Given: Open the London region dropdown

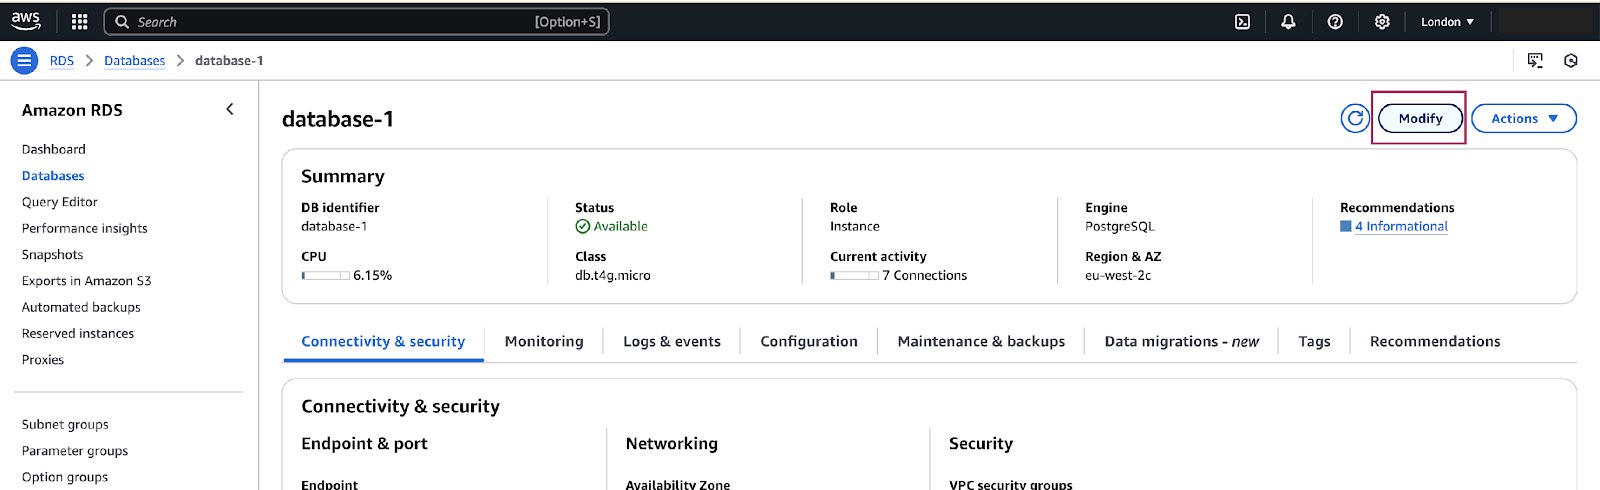Looking at the screenshot, I should pyautogui.click(x=1447, y=22).
